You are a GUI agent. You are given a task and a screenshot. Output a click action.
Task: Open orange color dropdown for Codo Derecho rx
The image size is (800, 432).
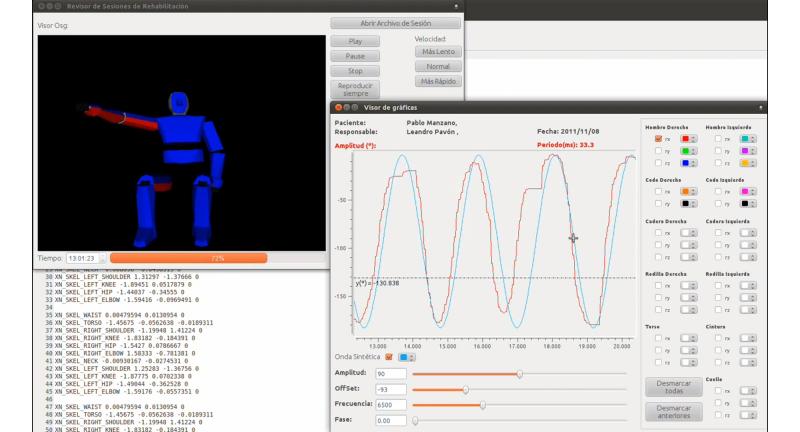click(x=687, y=190)
